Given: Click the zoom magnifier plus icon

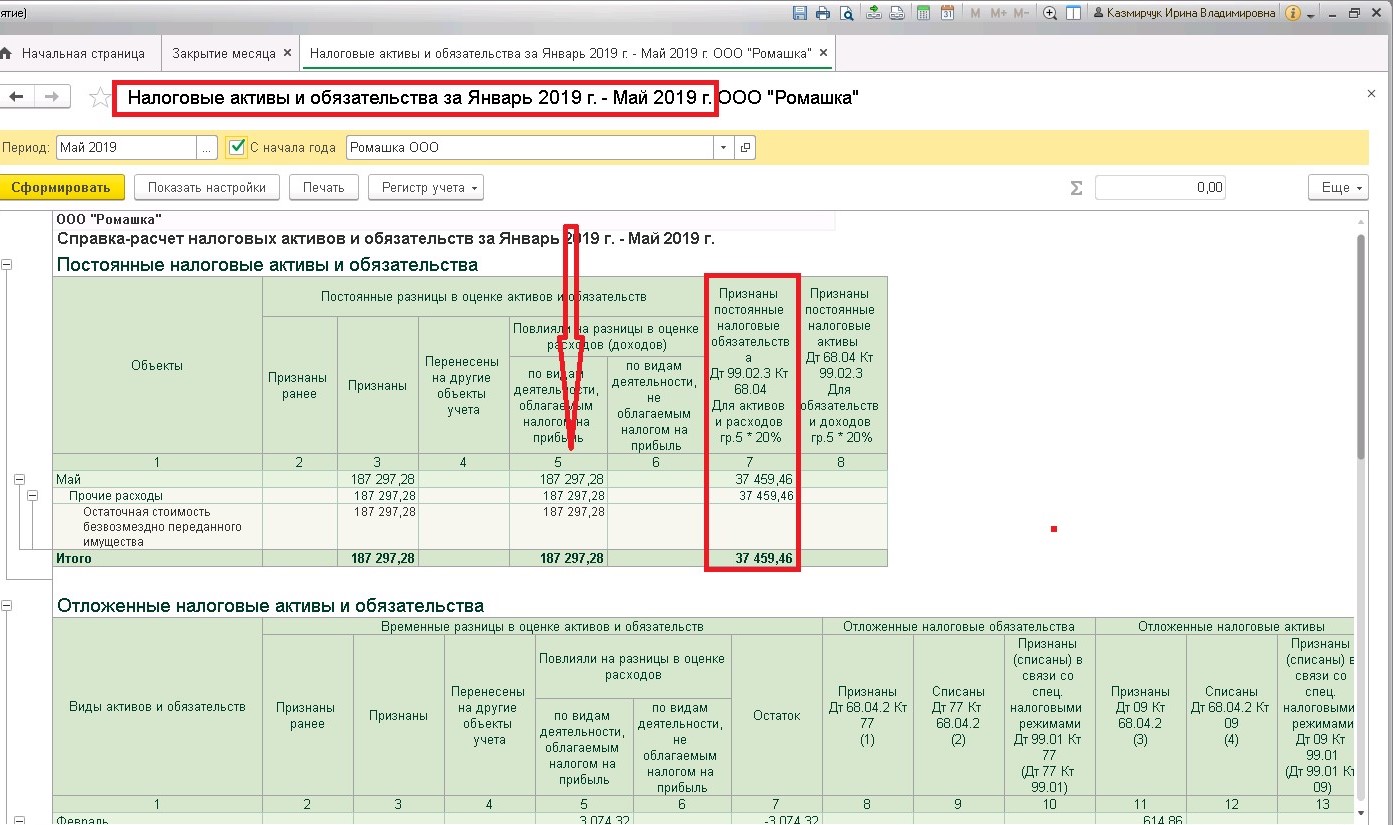Looking at the screenshot, I should tap(1050, 13).
